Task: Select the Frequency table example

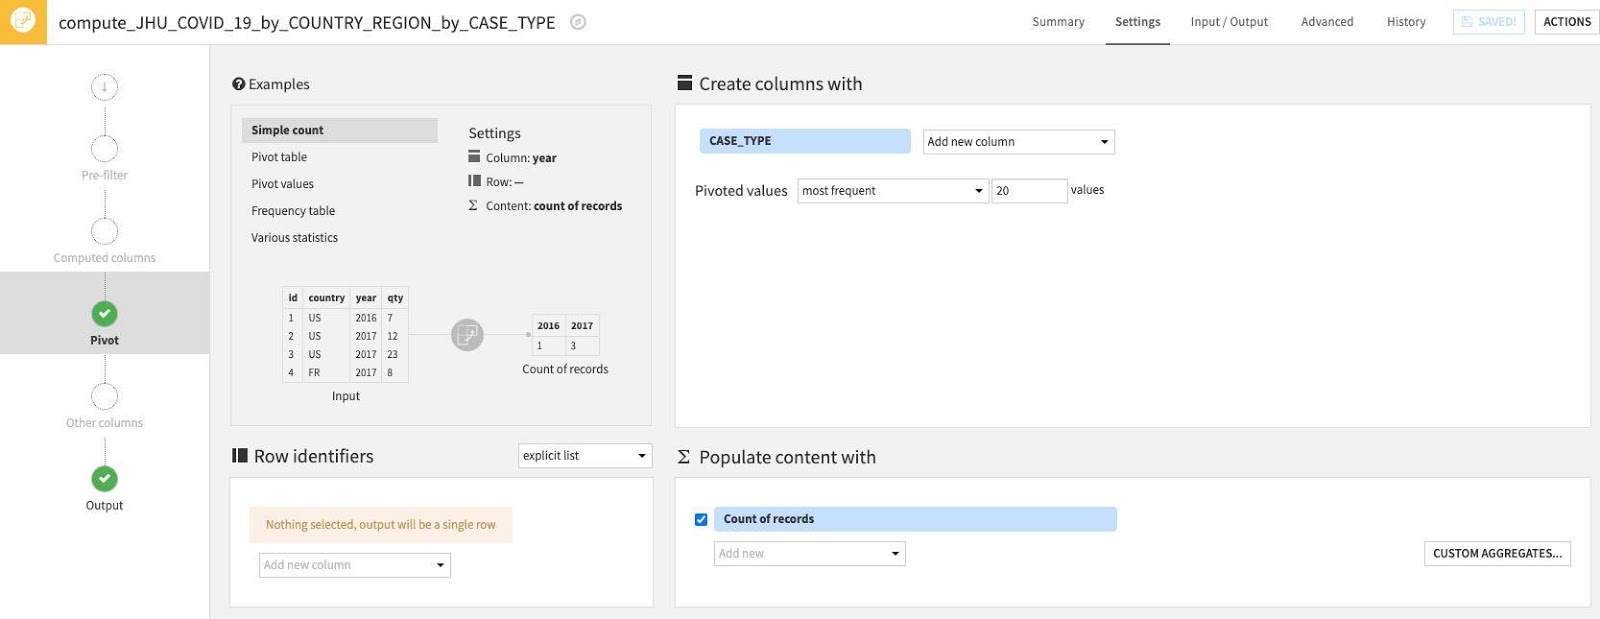Action: tap(293, 211)
